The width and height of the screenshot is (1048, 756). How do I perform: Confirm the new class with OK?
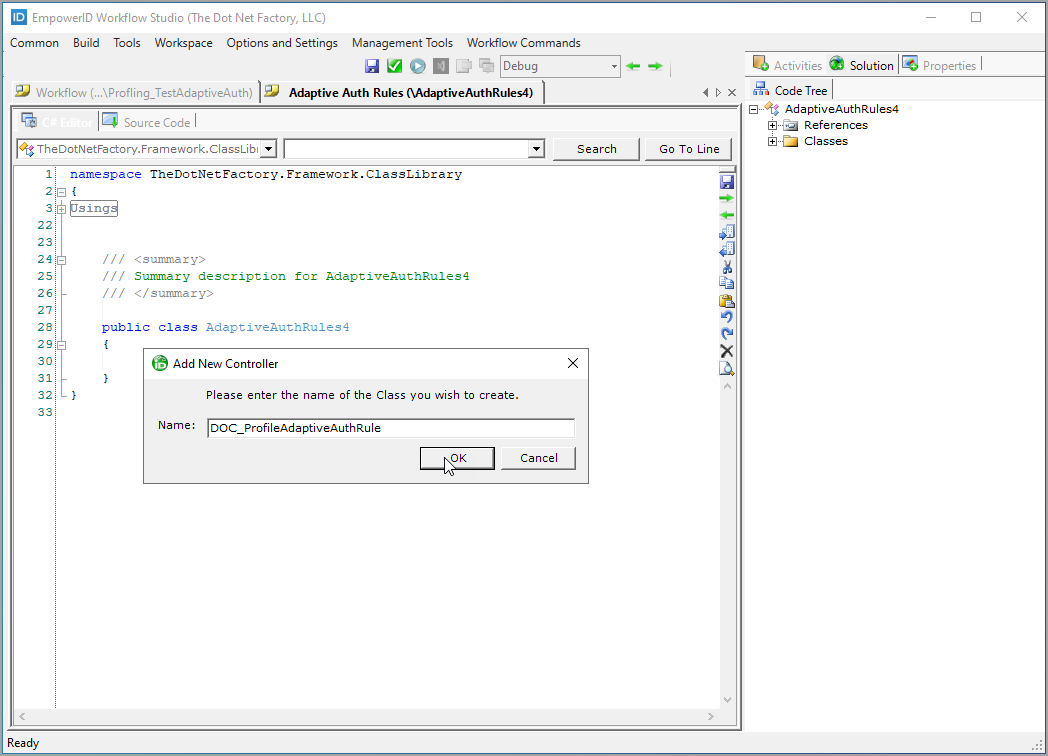(x=457, y=458)
